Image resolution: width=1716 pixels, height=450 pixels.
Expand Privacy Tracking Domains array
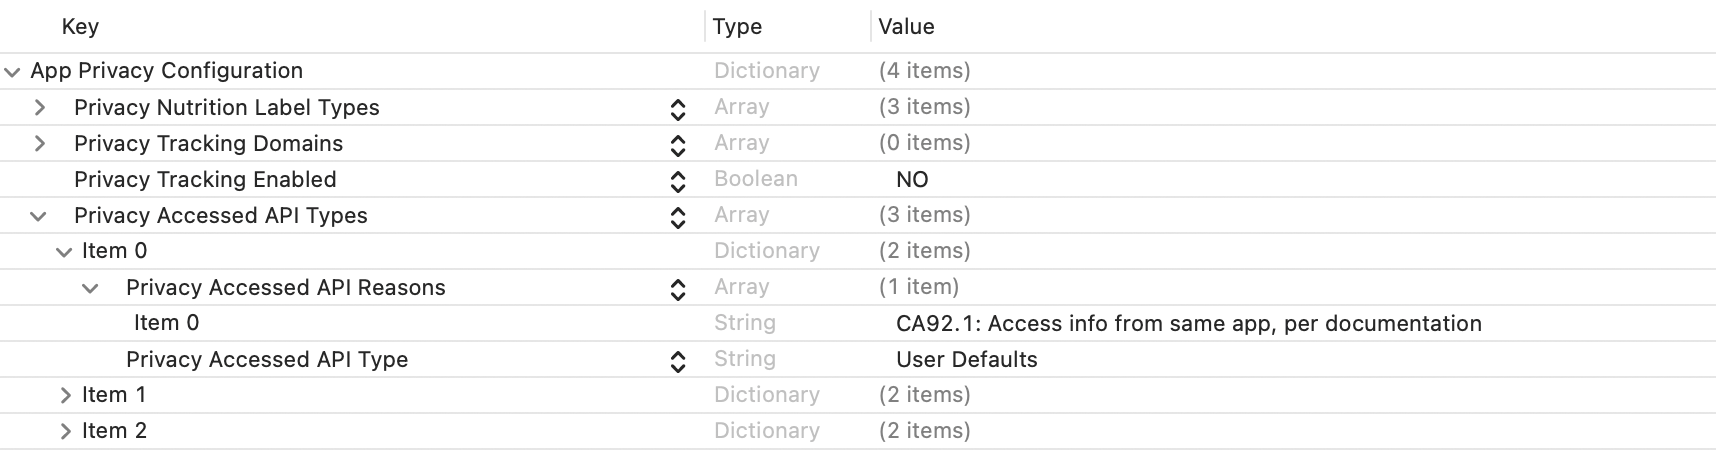[40, 143]
